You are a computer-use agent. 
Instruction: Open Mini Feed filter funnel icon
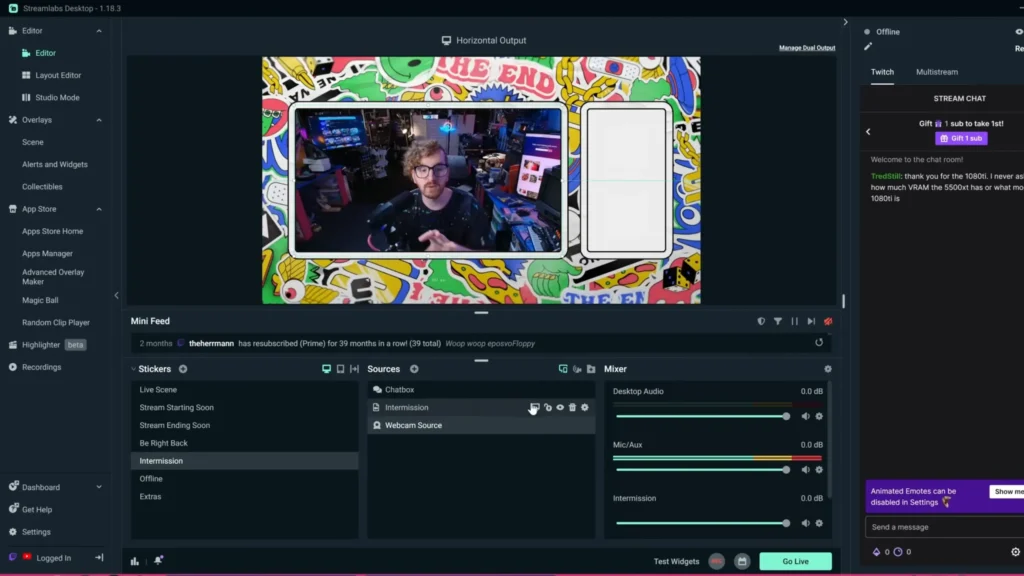click(778, 321)
